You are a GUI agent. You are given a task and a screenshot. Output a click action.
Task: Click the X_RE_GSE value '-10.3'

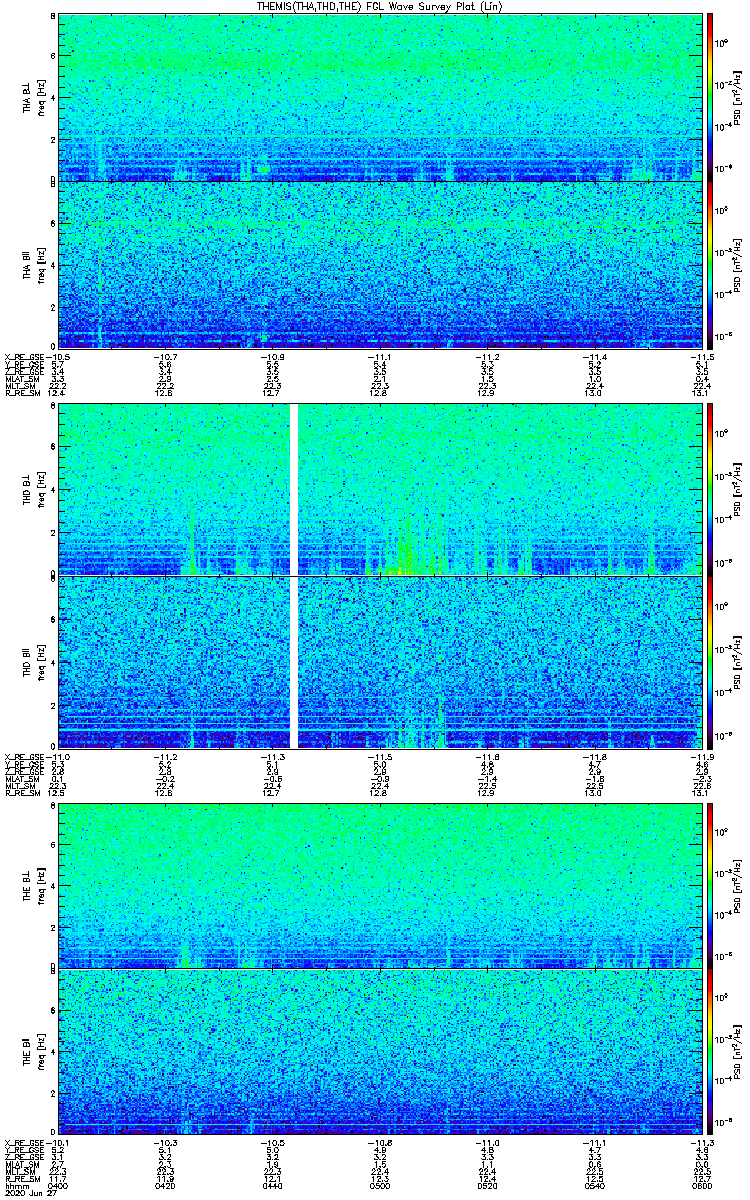[x=165, y=1144]
